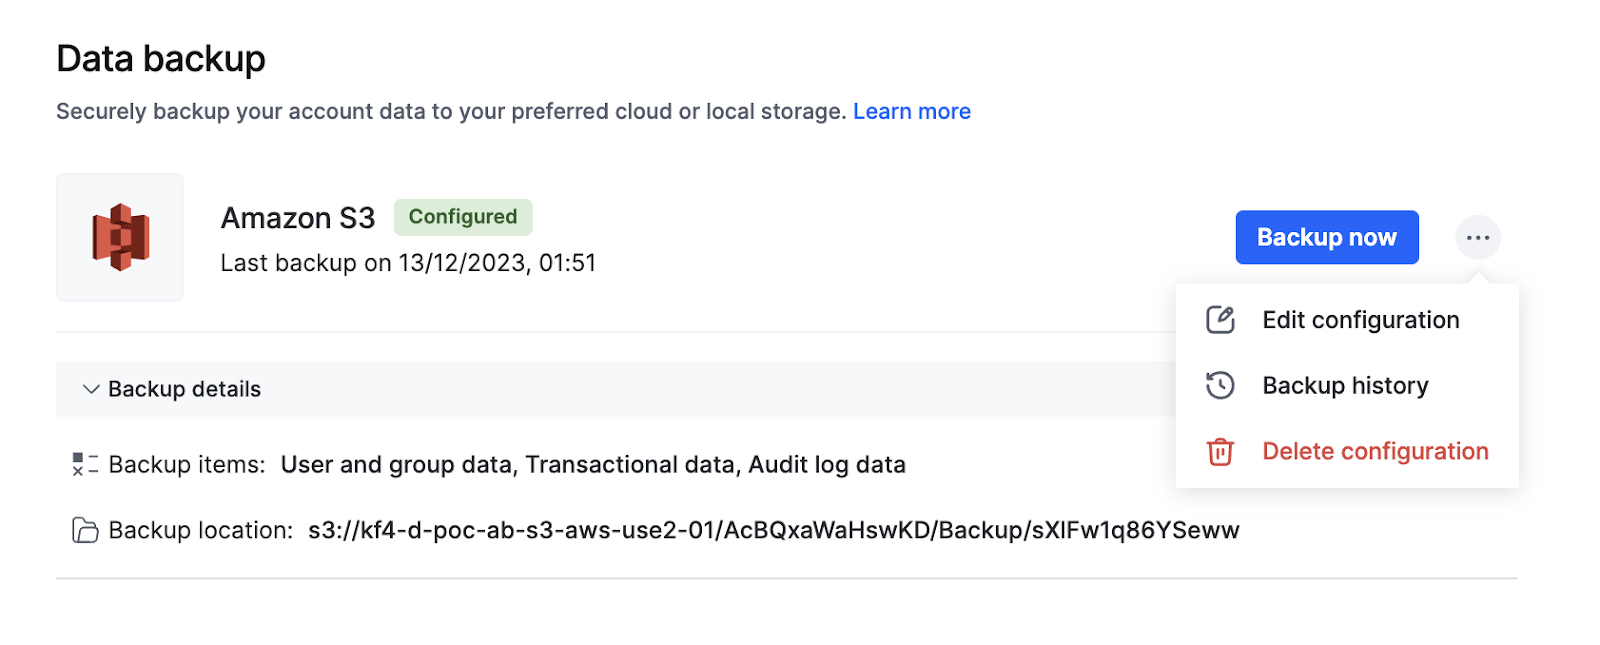The image size is (1600, 645).
Task: Open the three-dot more options button
Action: pyautogui.click(x=1478, y=237)
